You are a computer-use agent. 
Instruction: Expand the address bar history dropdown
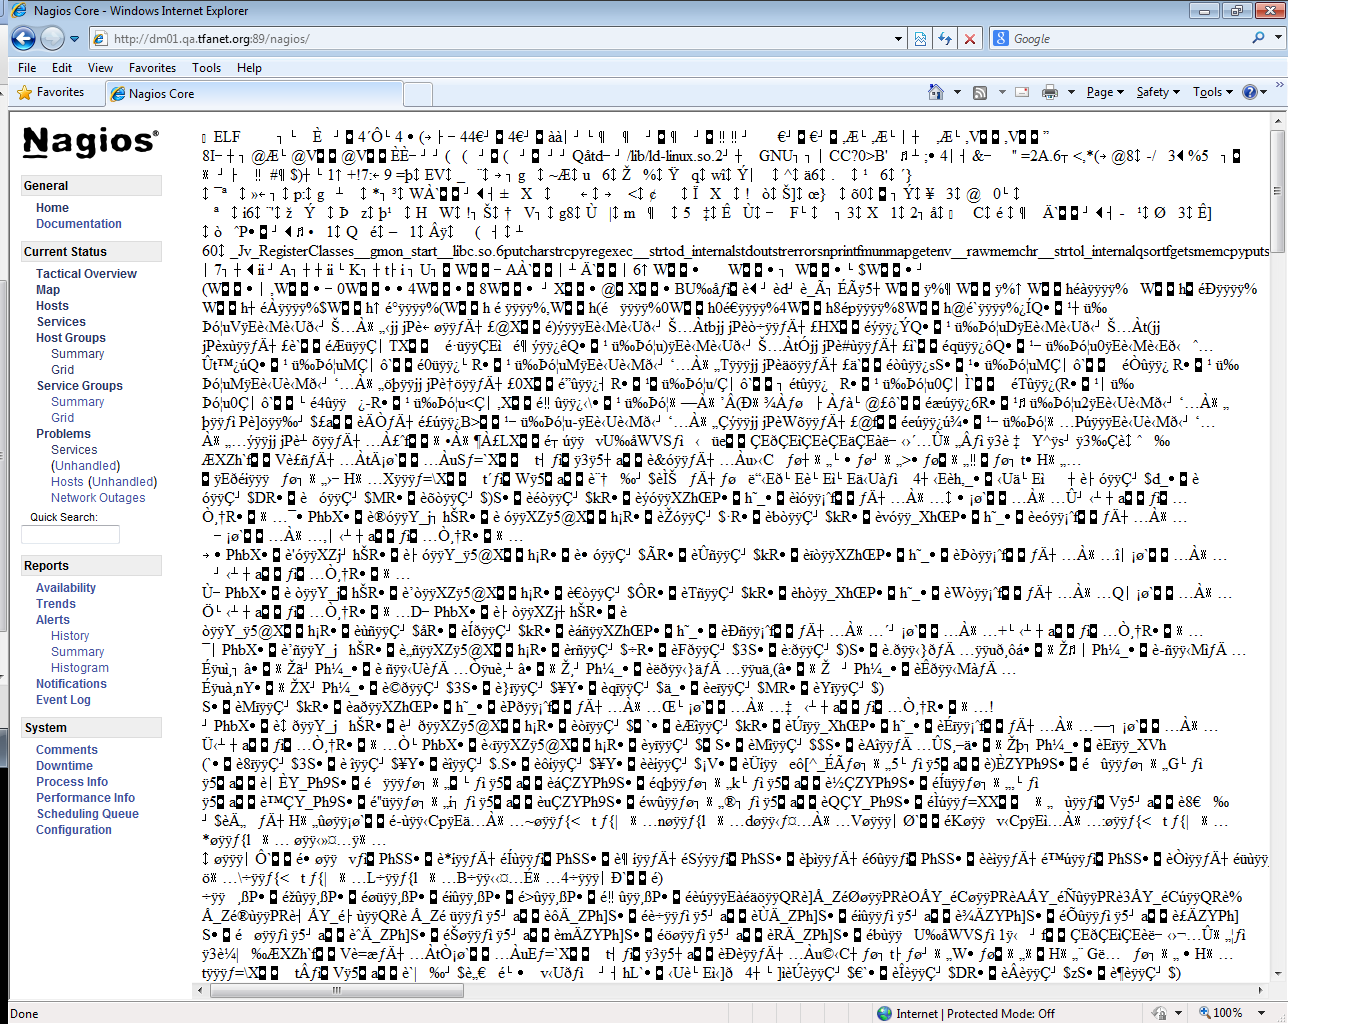(x=898, y=39)
